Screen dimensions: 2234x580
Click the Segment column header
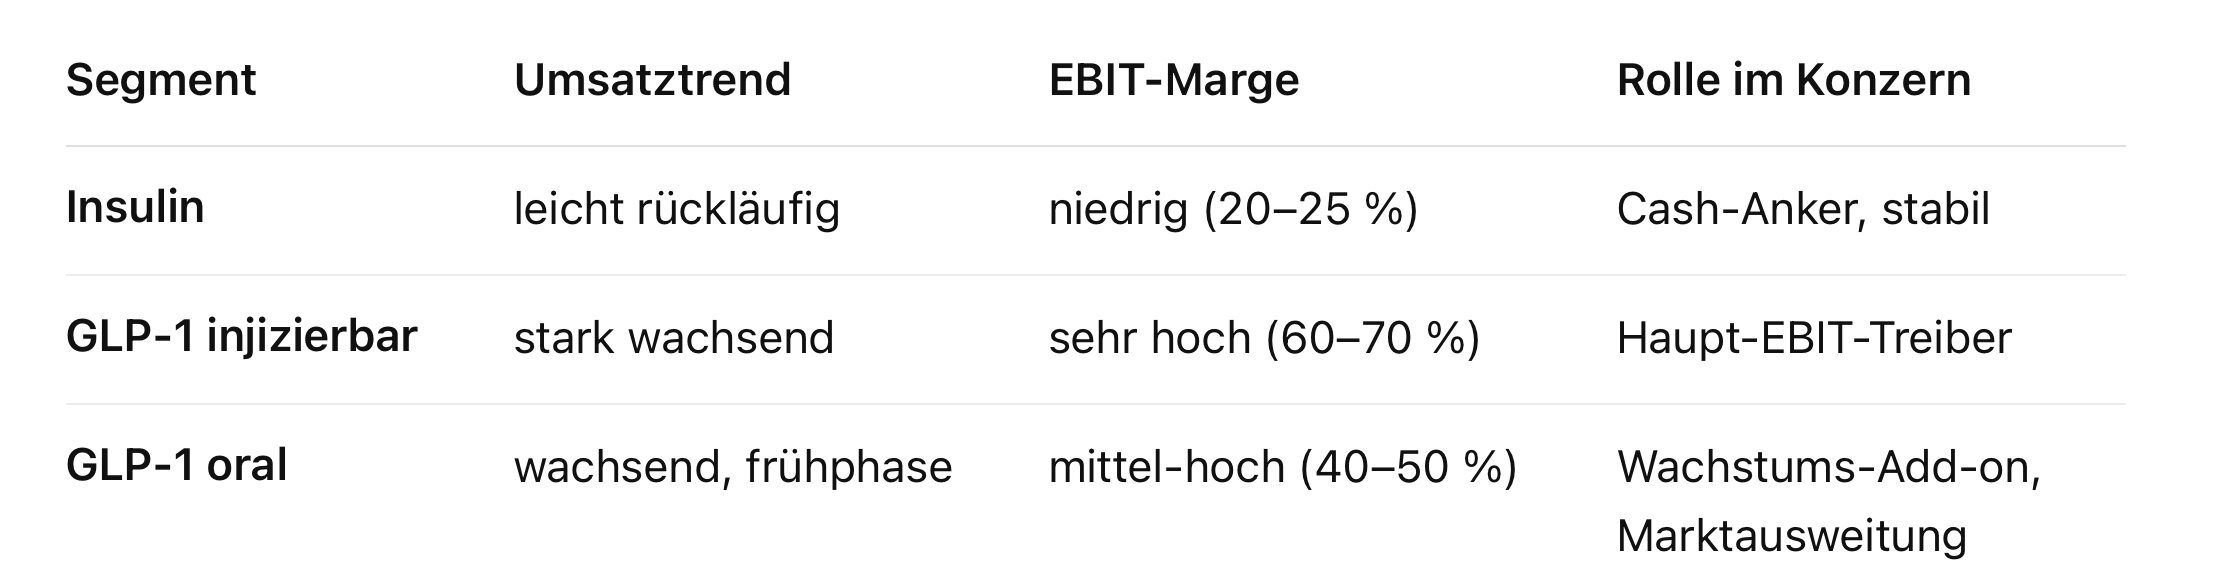(161, 80)
